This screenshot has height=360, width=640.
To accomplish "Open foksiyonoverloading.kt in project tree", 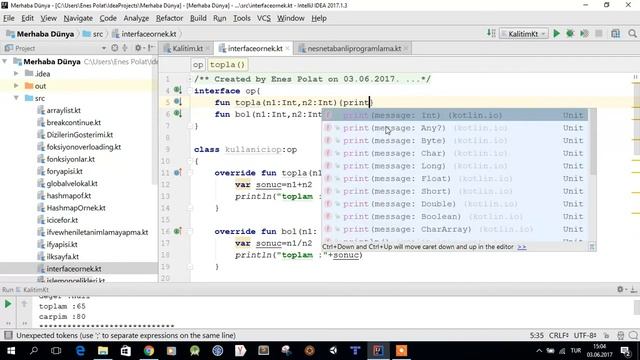I will [84, 147].
